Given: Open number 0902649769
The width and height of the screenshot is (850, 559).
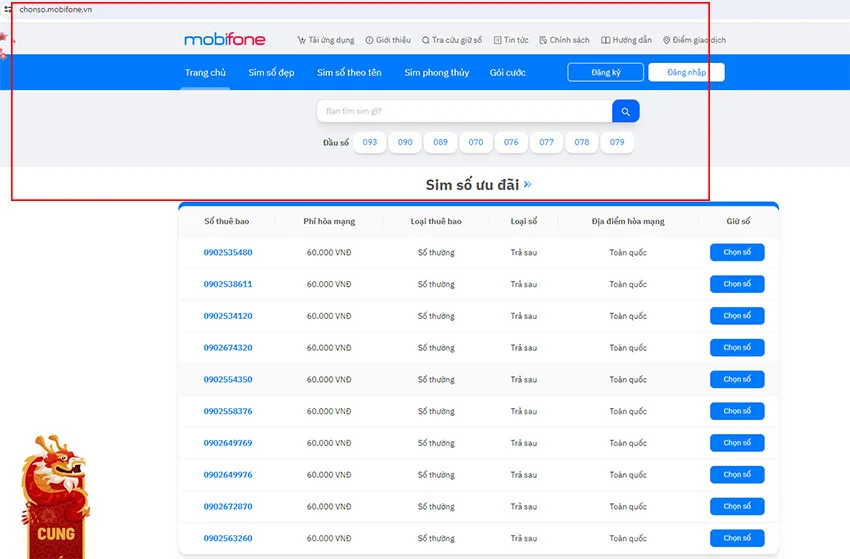Looking at the screenshot, I should tap(228, 443).
